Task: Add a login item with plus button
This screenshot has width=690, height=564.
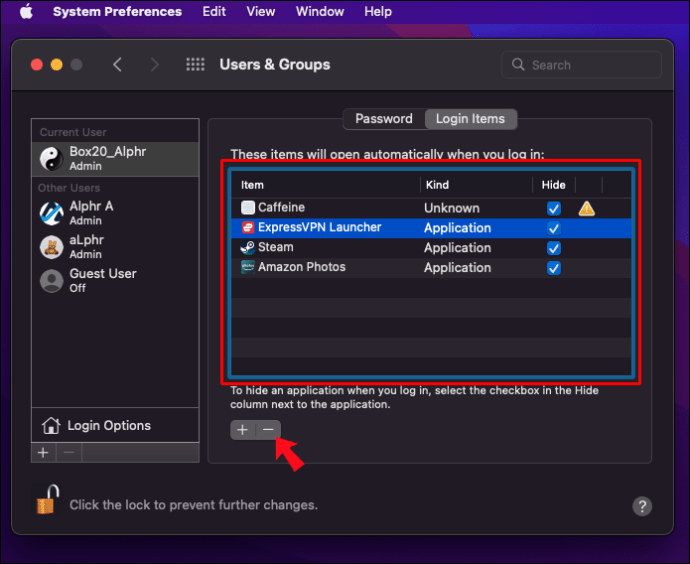Action: pyautogui.click(x=242, y=429)
